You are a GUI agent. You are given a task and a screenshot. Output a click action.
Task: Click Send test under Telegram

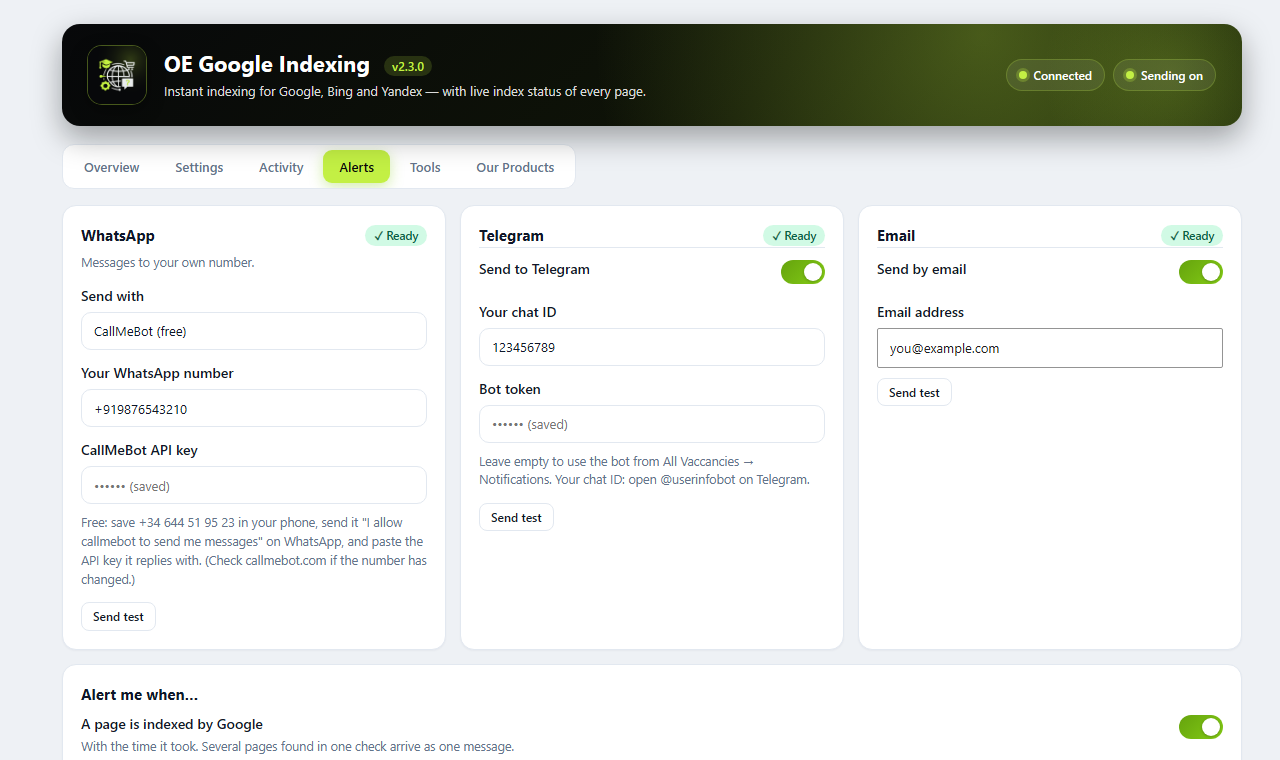pos(516,517)
